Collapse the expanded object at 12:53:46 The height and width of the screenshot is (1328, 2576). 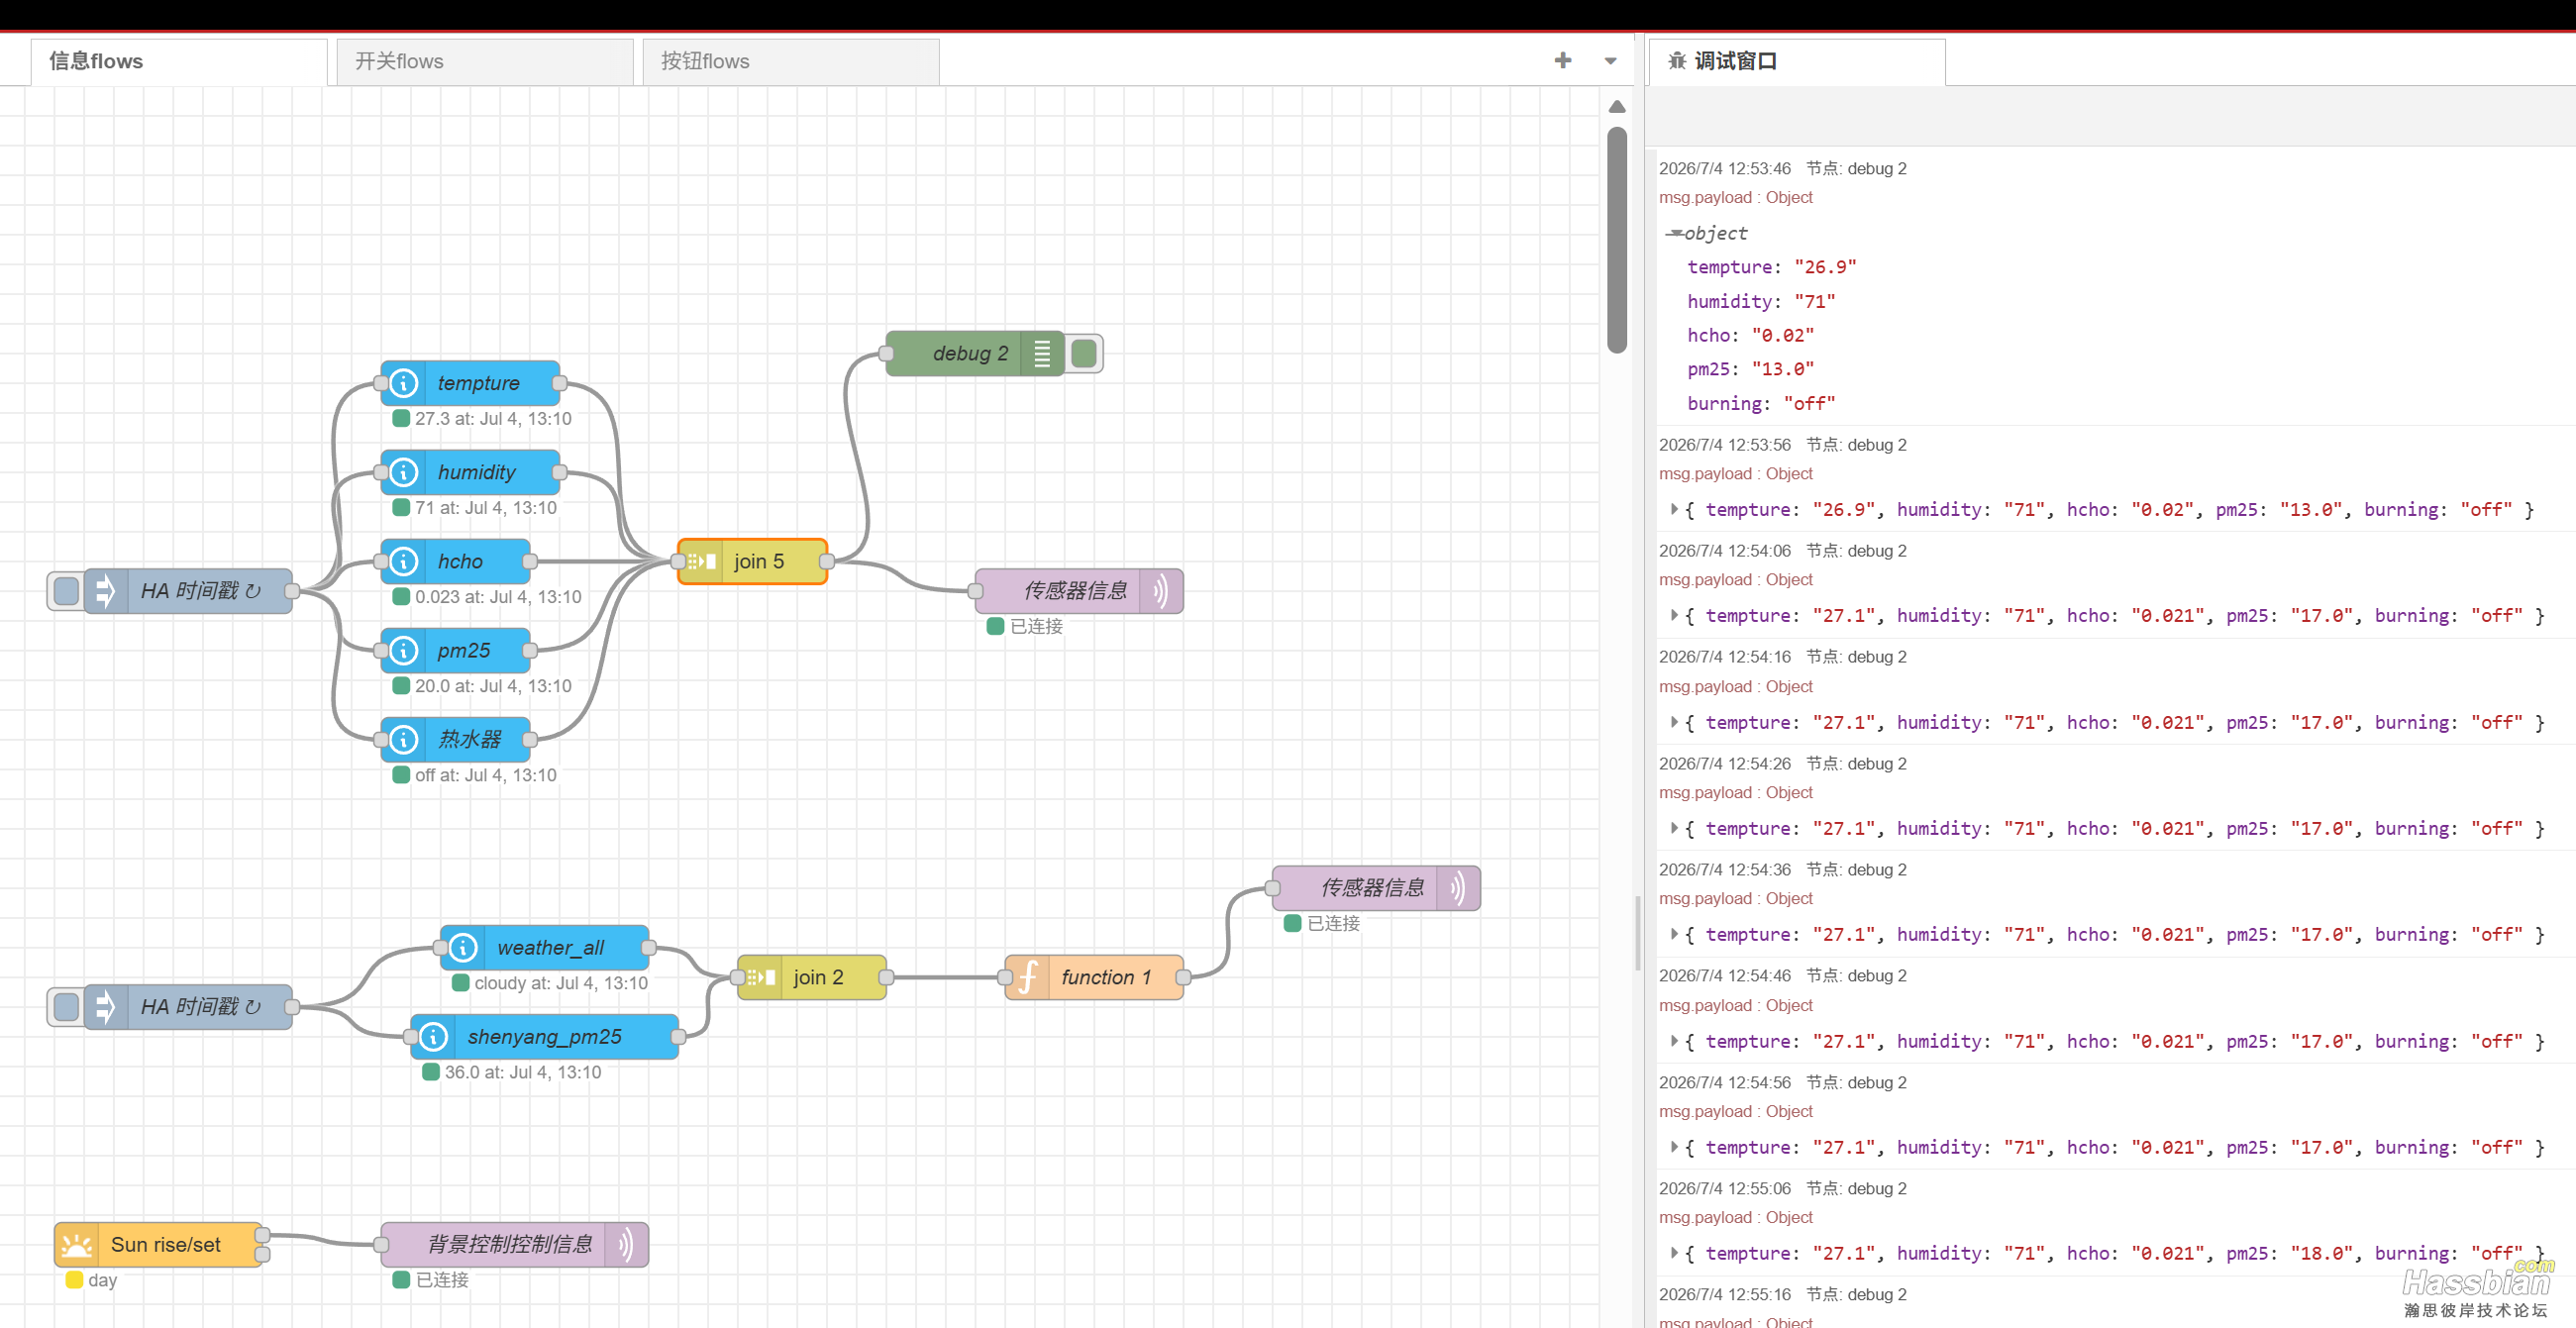click(x=1675, y=233)
